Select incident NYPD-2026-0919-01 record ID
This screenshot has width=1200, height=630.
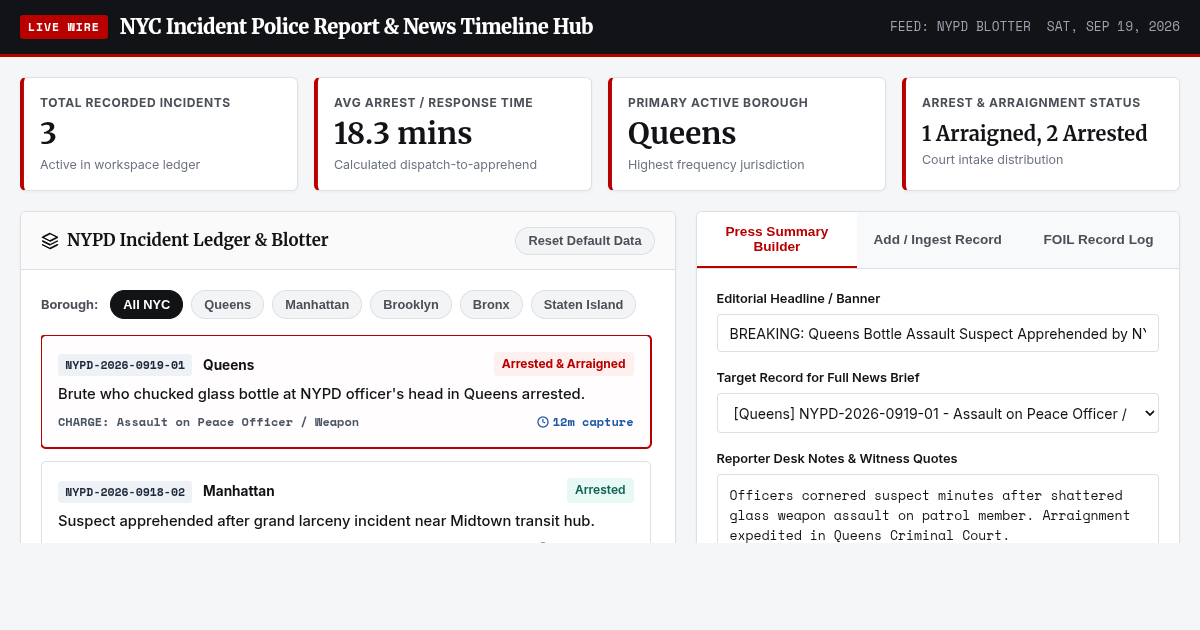coord(125,365)
